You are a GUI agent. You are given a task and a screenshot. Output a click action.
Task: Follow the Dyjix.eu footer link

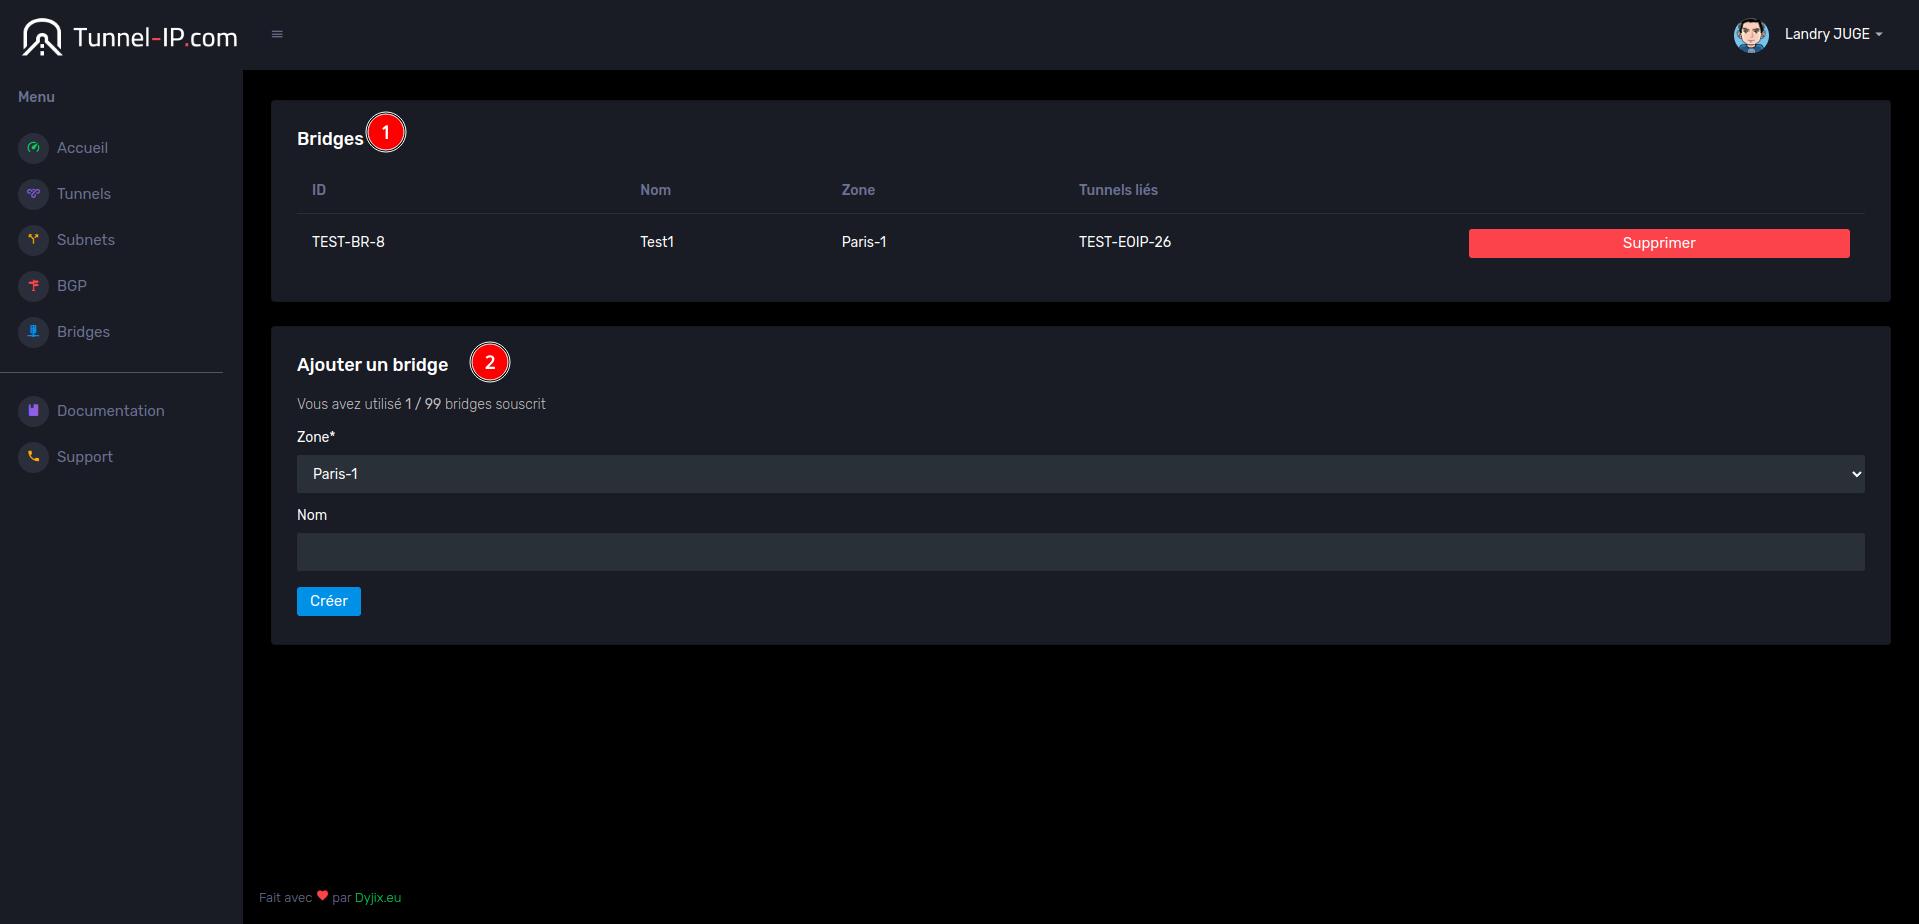(378, 898)
